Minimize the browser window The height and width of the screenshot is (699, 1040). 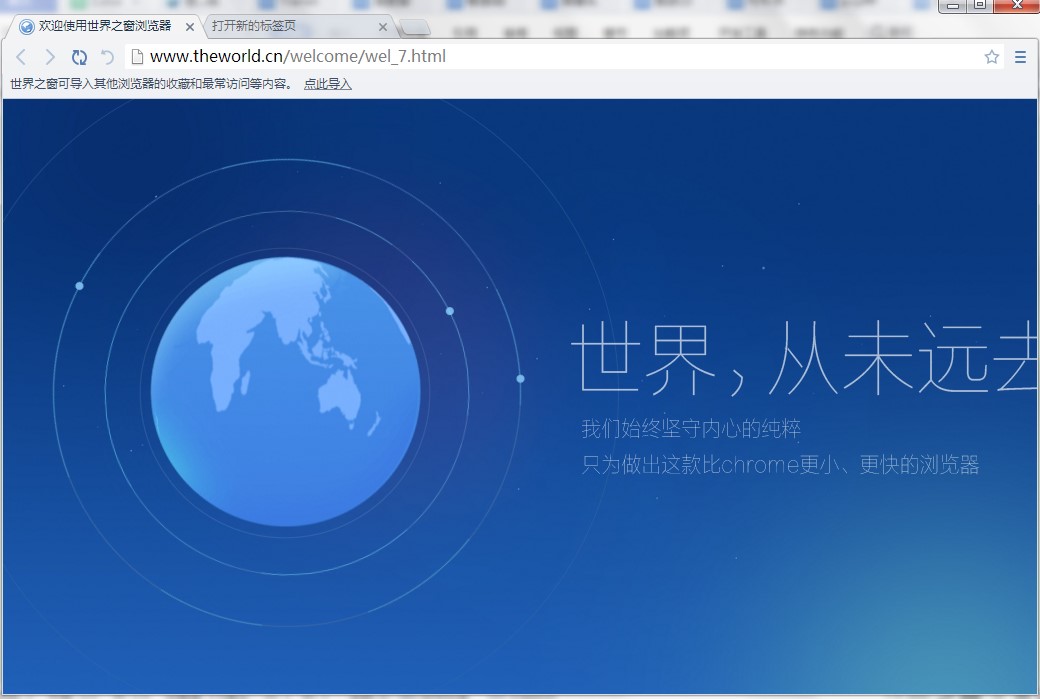point(953,5)
